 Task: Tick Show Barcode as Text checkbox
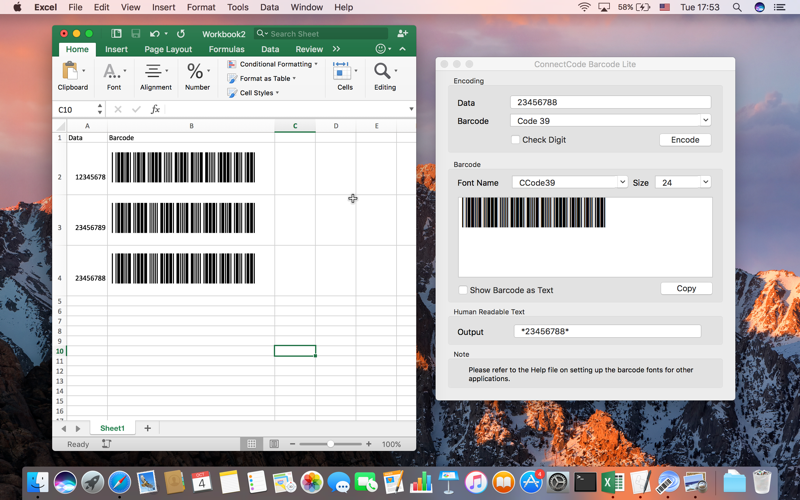(463, 290)
